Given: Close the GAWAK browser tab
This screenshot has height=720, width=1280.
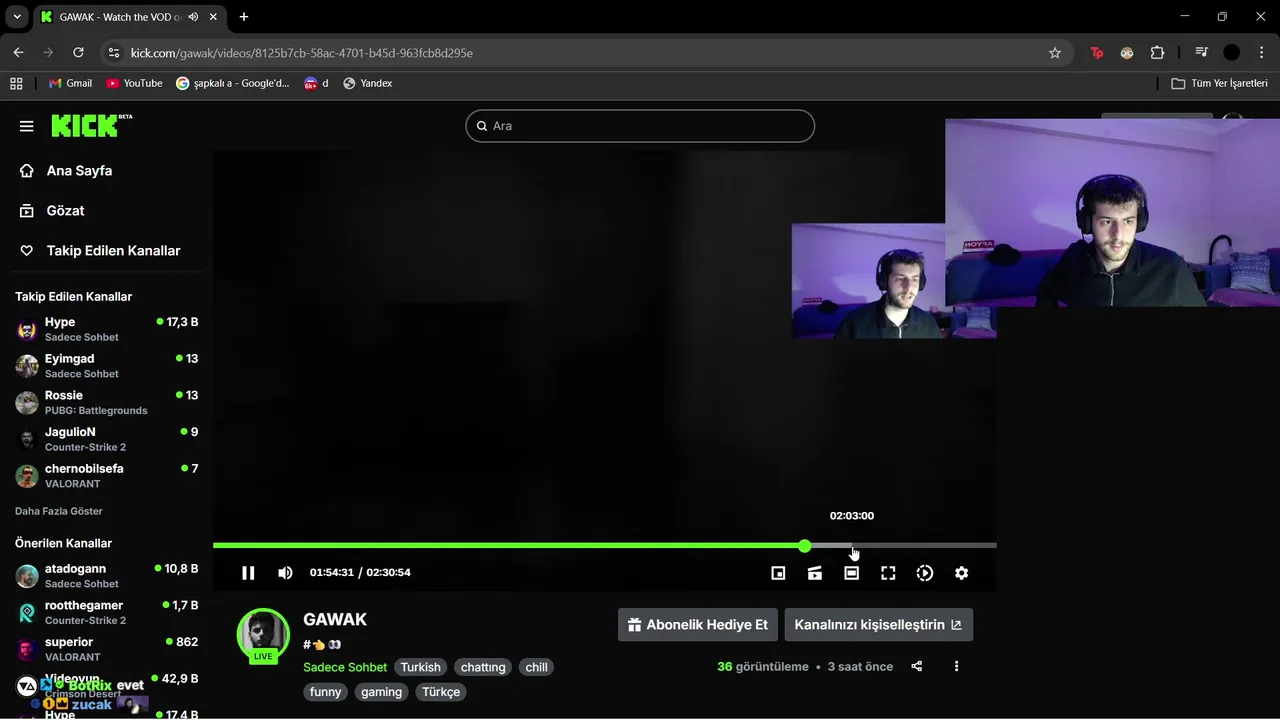Looking at the screenshot, I should pyautogui.click(x=215, y=17).
